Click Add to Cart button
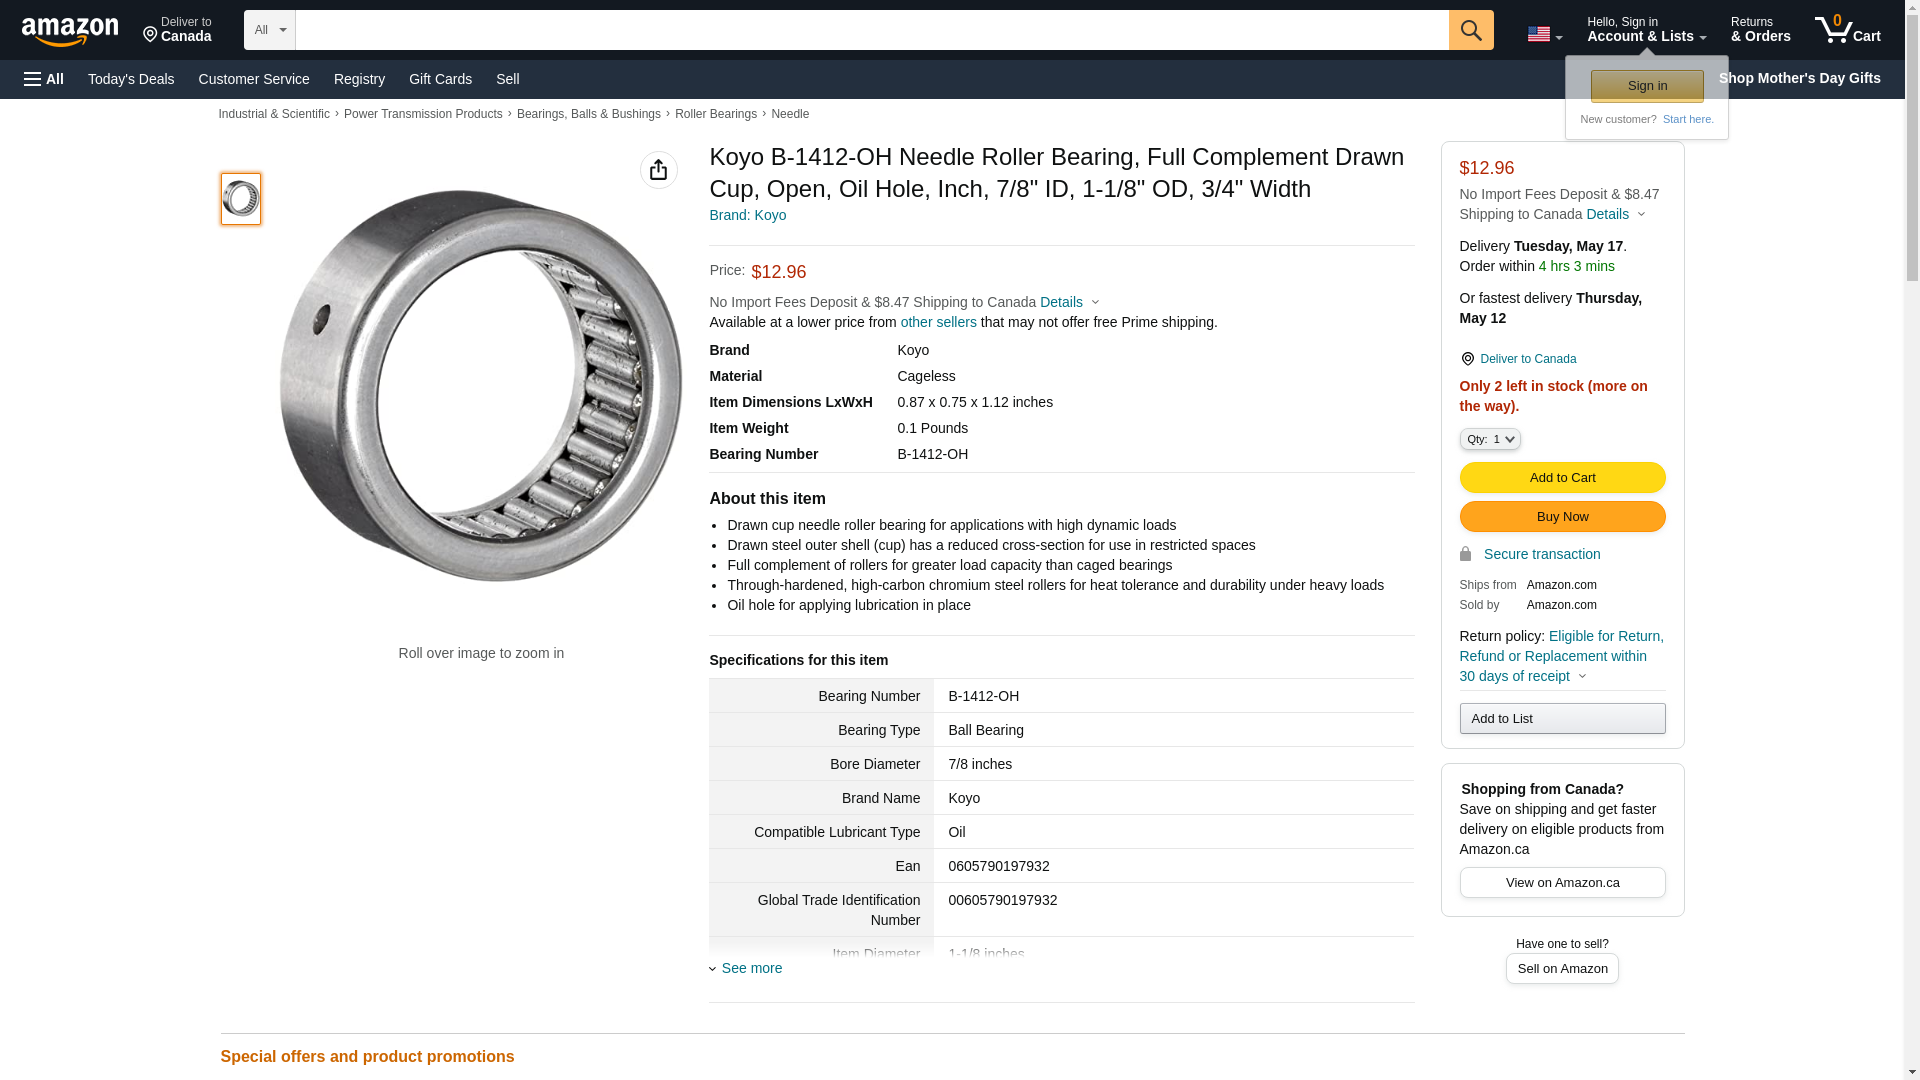This screenshot has height=1080, width=1920. (x=1562, y=477)
